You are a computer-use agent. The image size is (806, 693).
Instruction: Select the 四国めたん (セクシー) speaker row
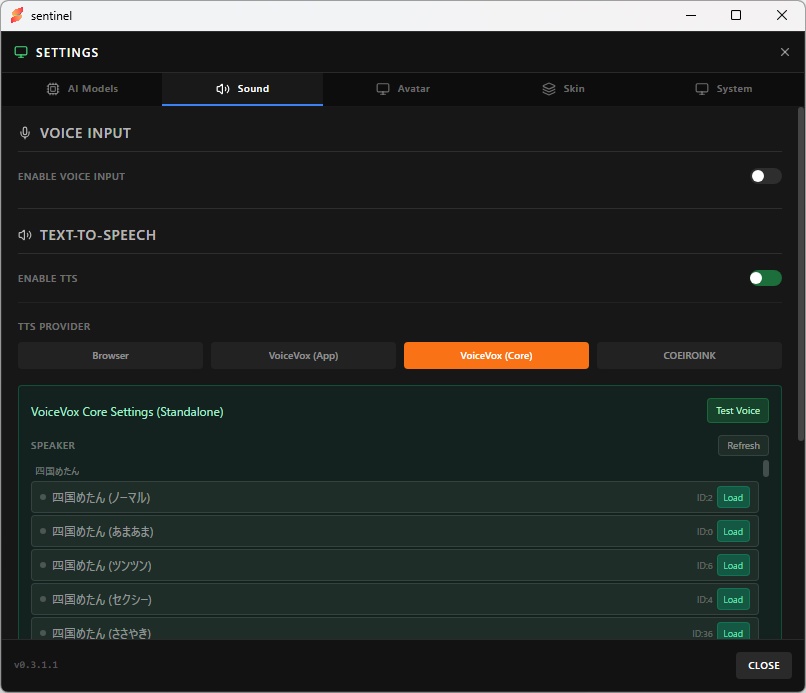[395, 599]
